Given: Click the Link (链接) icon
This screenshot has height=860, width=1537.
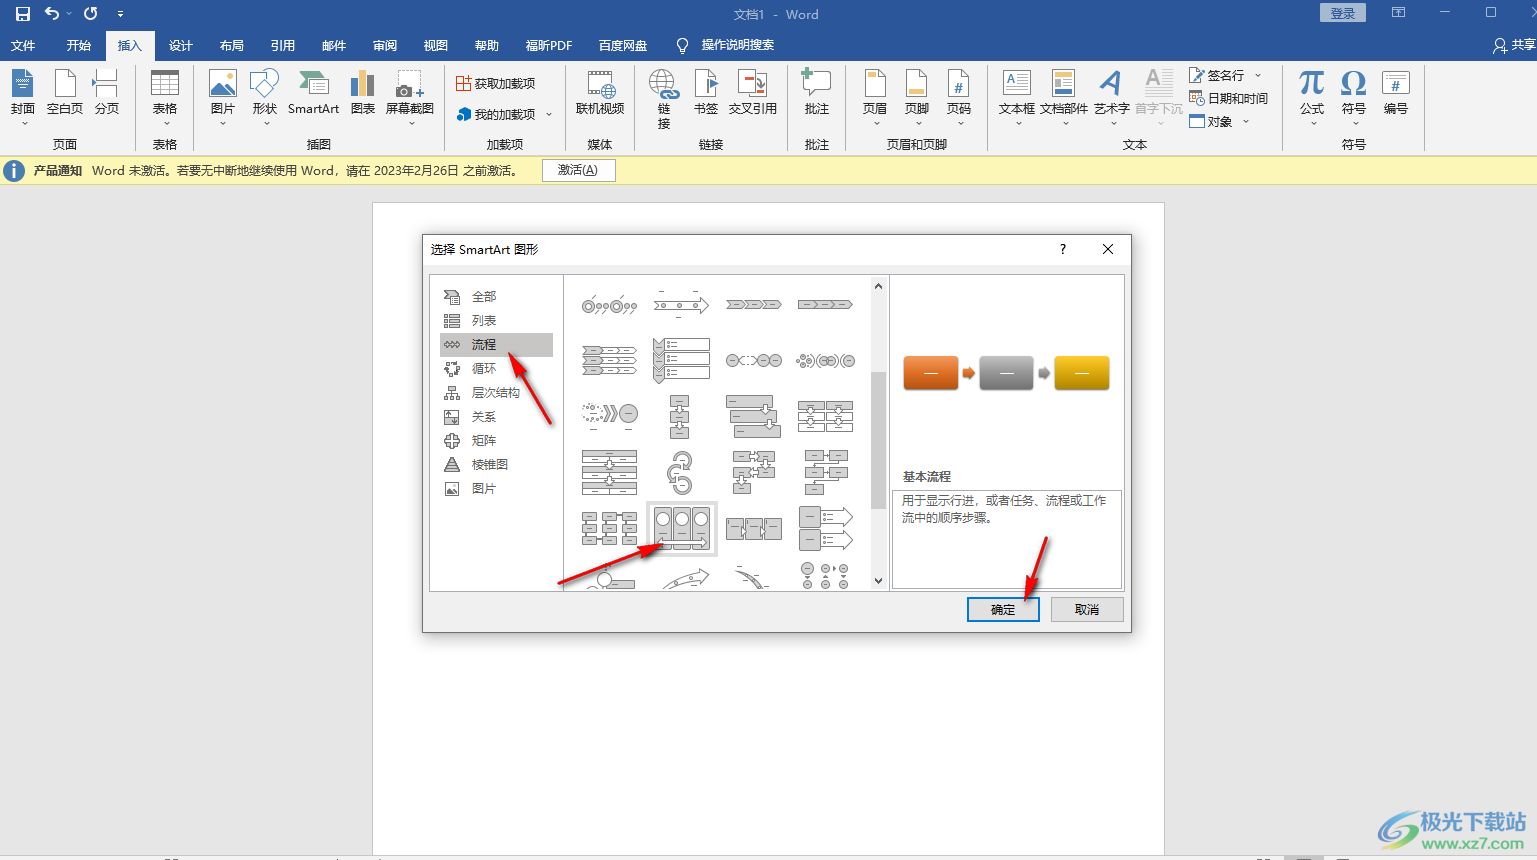Looking at the screenshot, I should coord(664,99).
